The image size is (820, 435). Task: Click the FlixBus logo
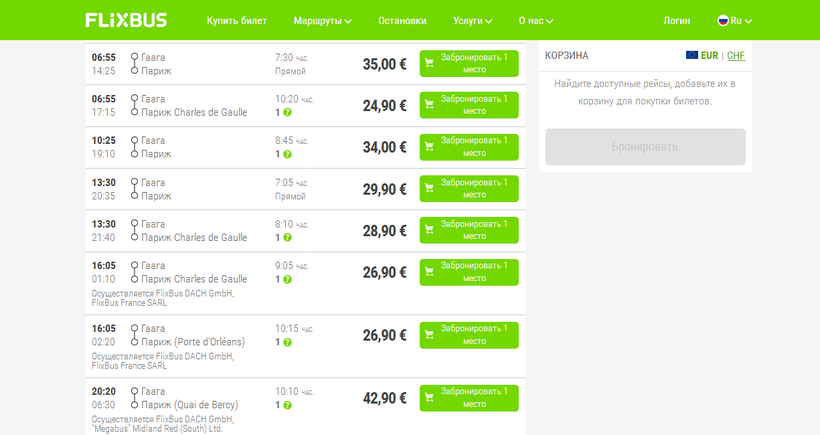(x=126, y=20)
